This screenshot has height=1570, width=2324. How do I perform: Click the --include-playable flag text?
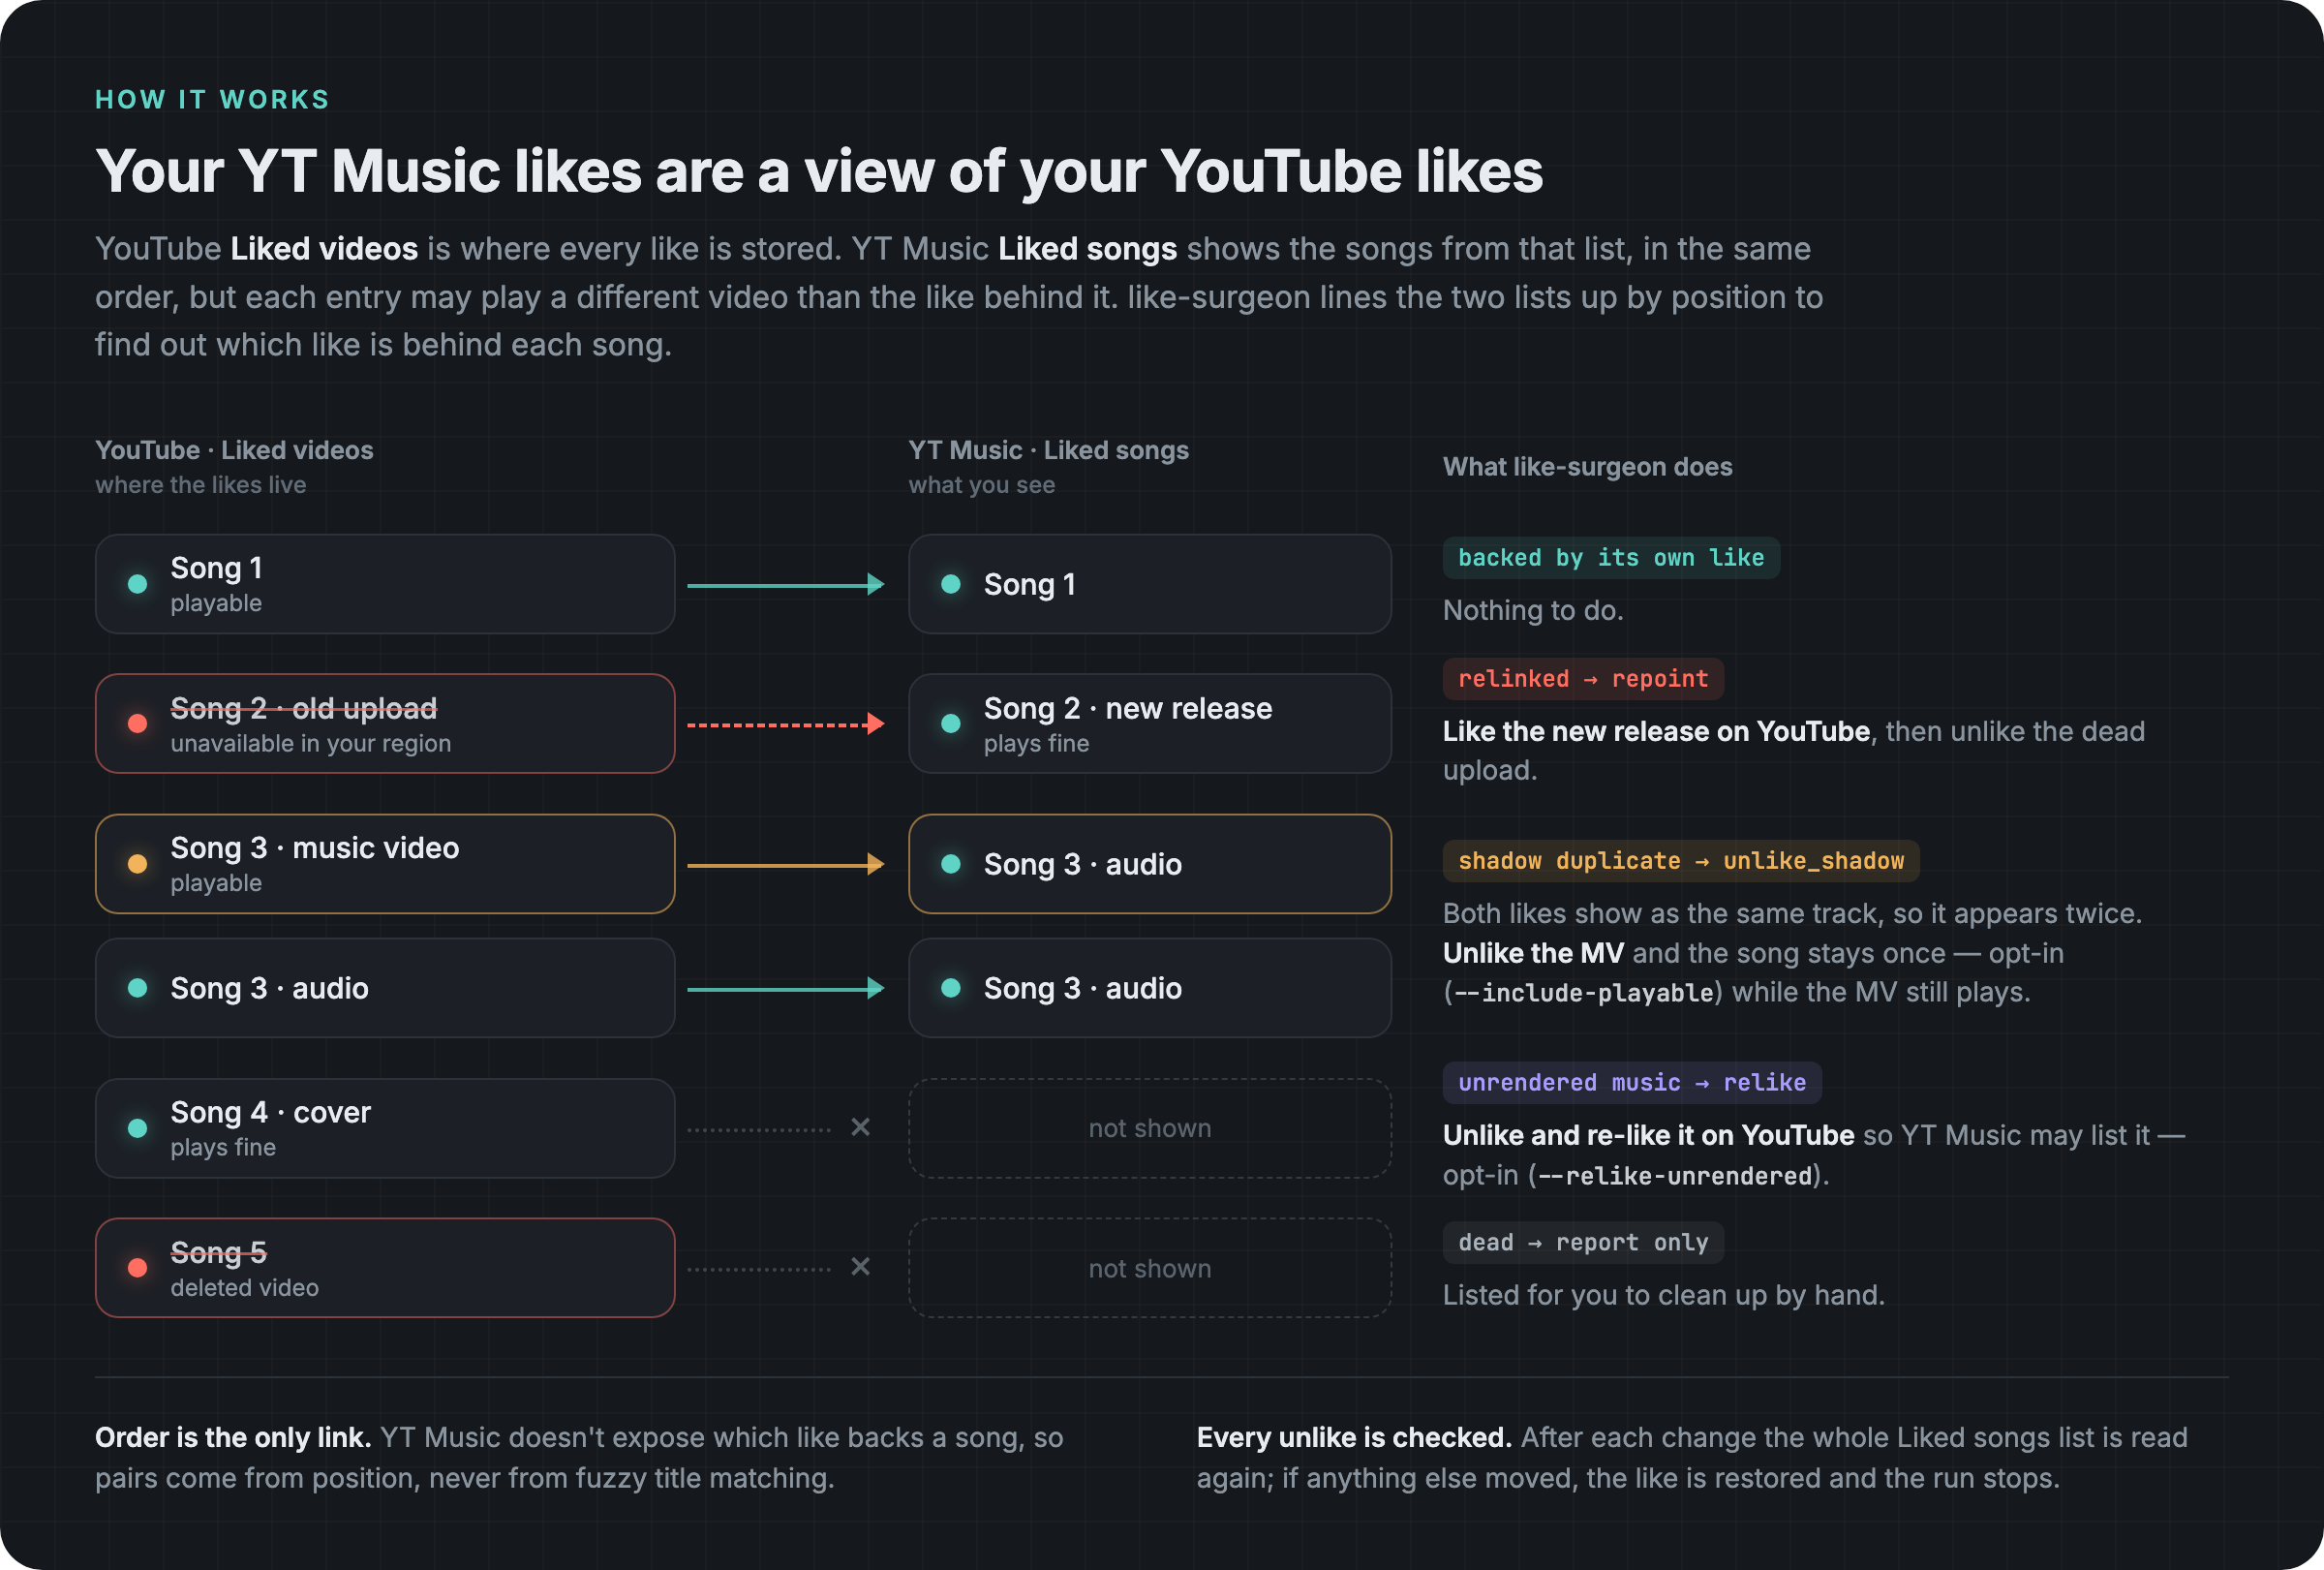click(1583, 993)
